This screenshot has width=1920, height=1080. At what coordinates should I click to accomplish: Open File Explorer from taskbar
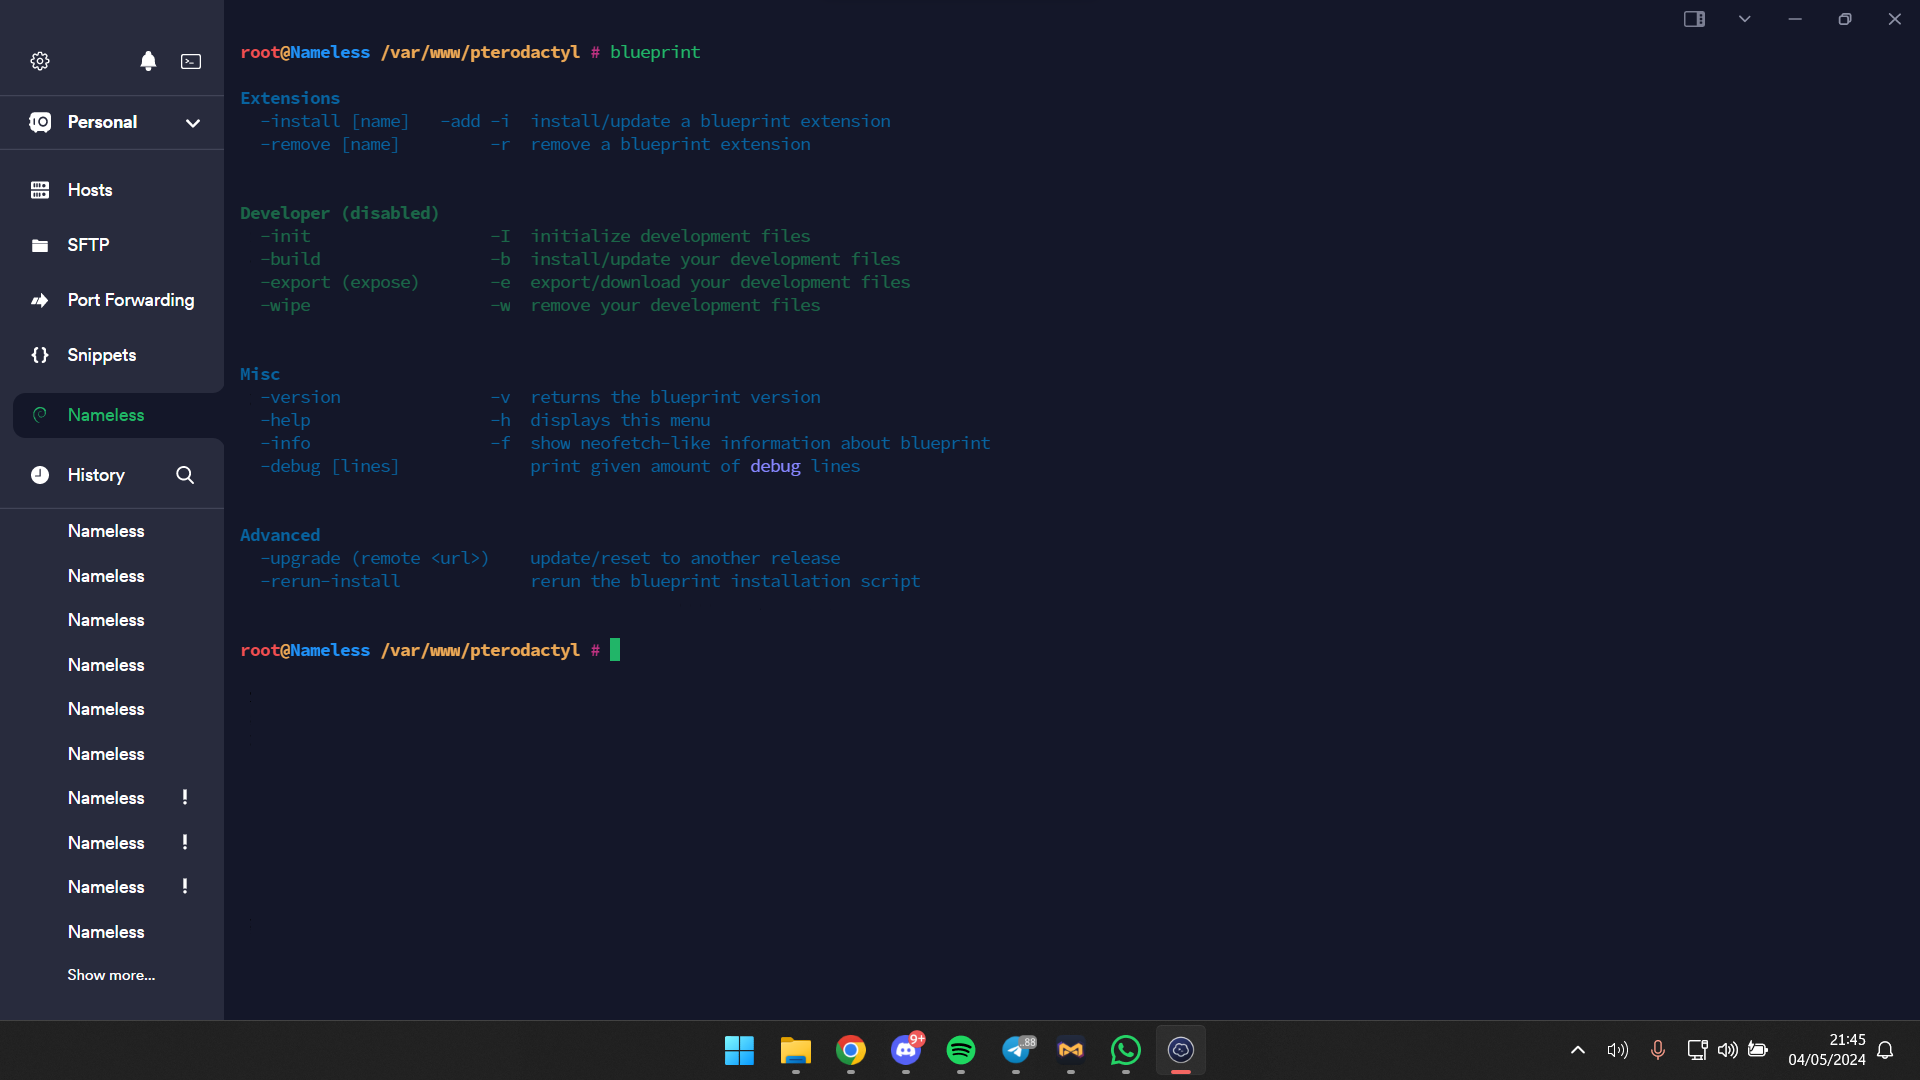796,1050
